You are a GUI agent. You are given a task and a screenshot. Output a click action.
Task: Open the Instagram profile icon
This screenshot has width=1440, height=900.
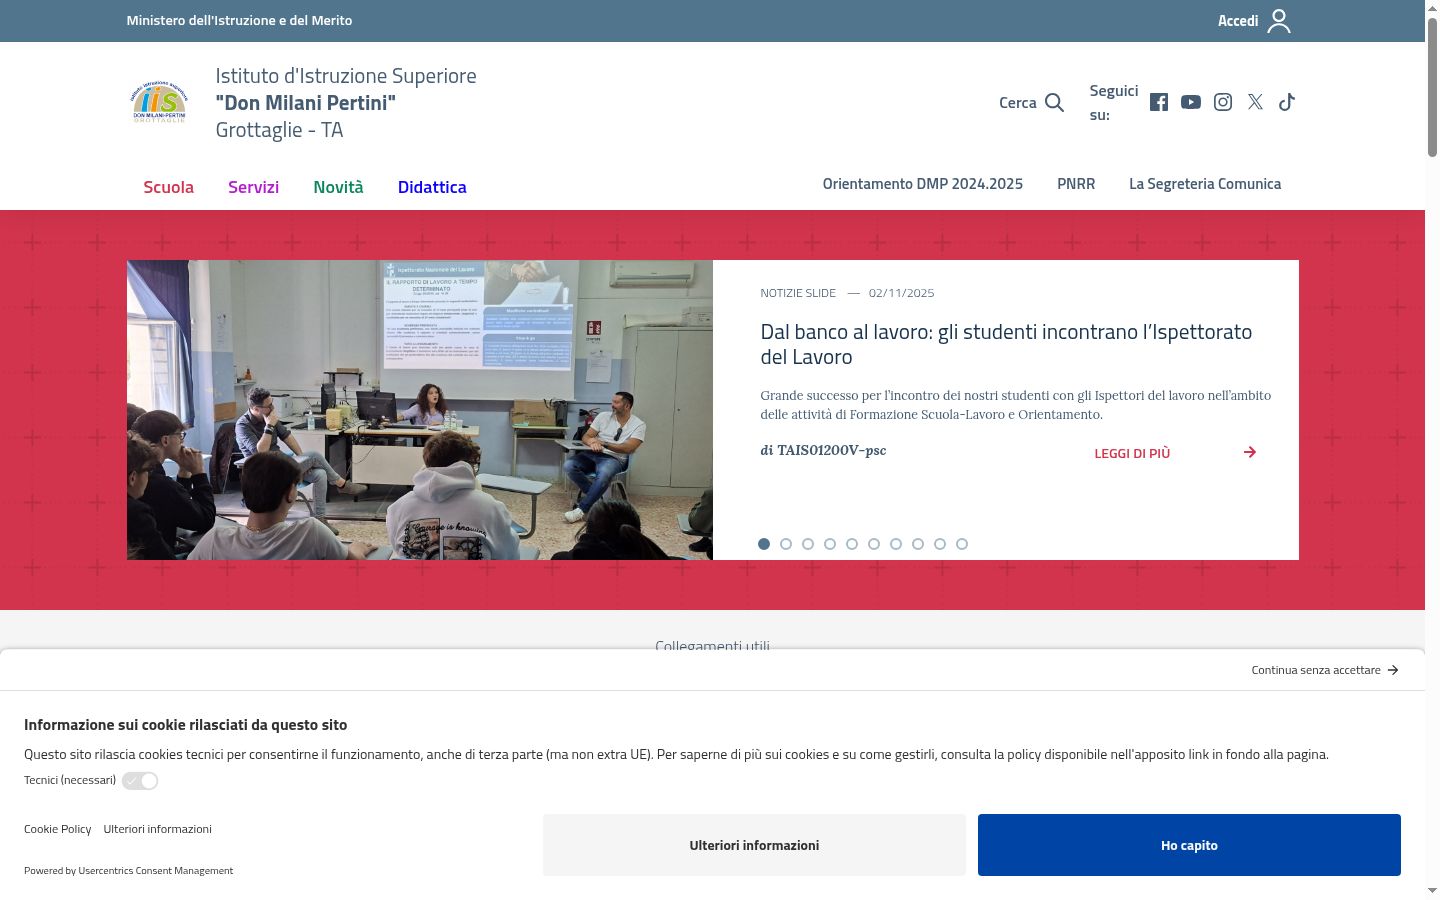[x=1223, y=102]
